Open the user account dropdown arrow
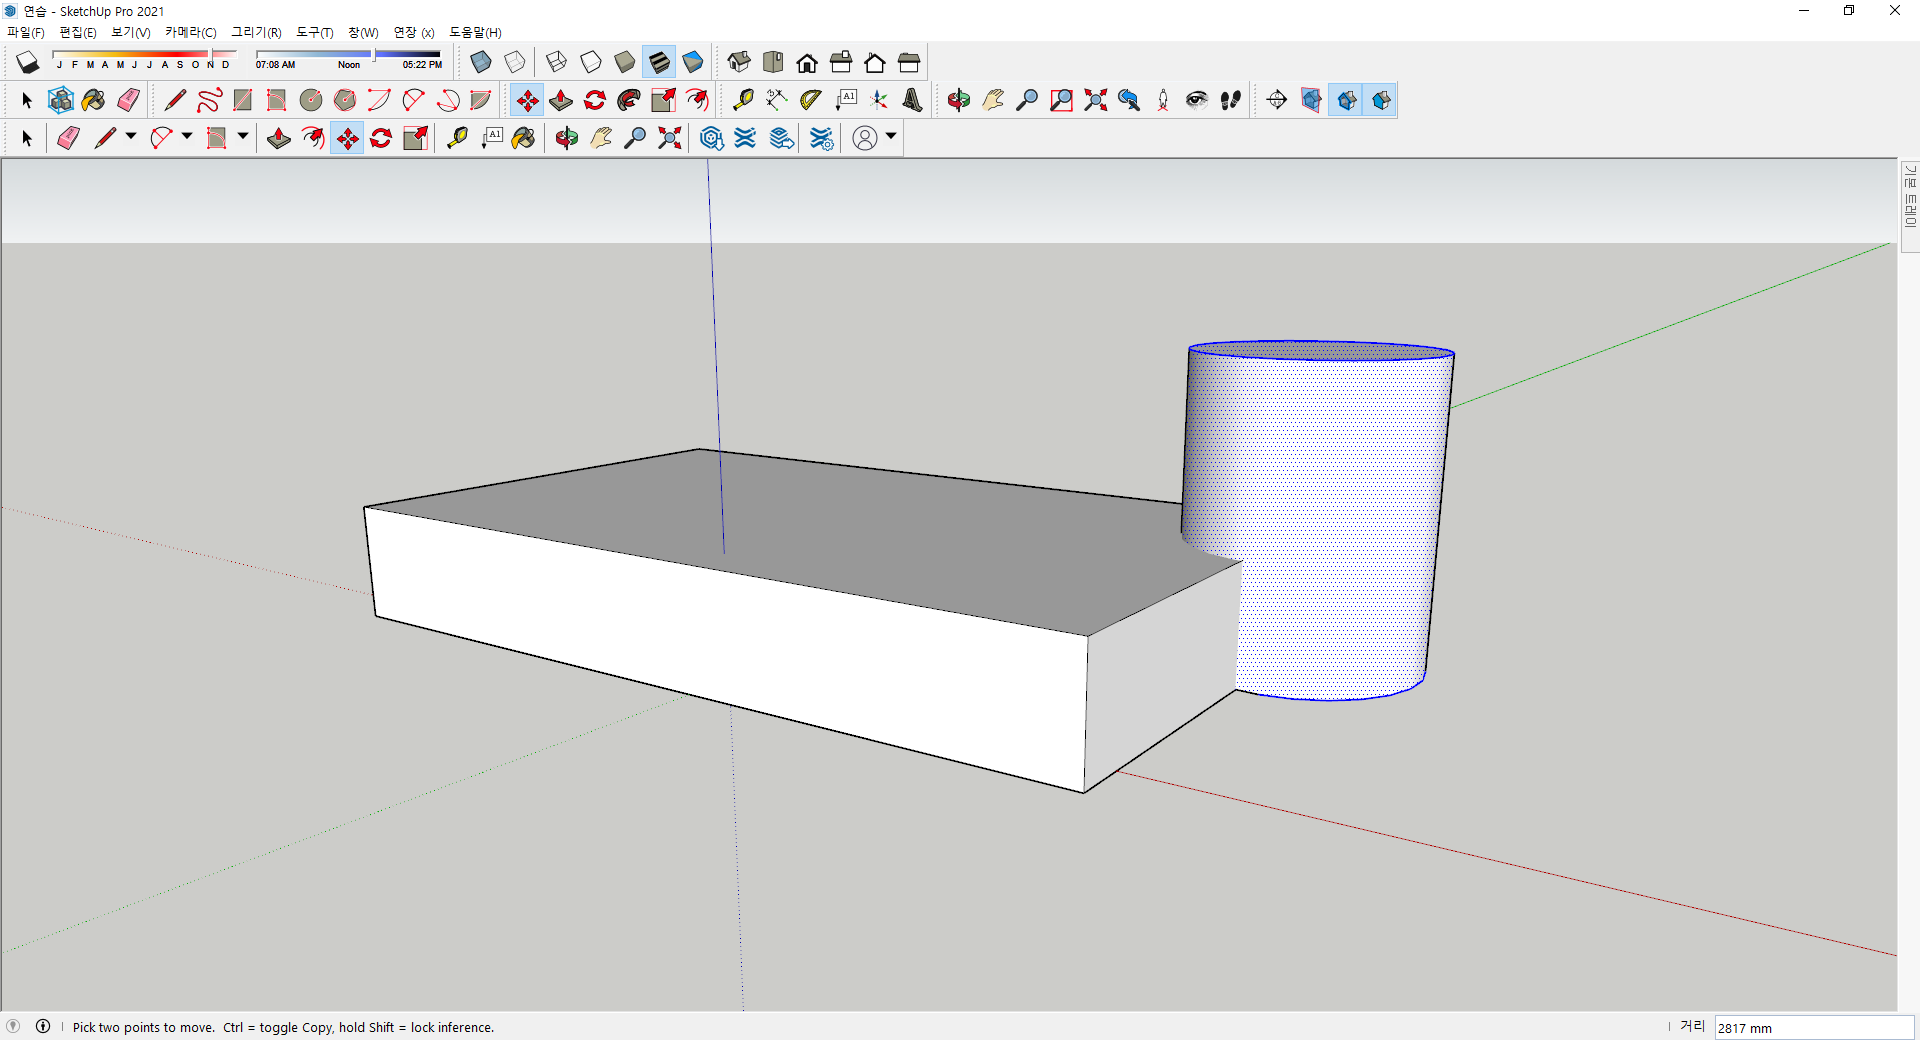Viewport: 1920px width, 1040px height. [891, 137]
